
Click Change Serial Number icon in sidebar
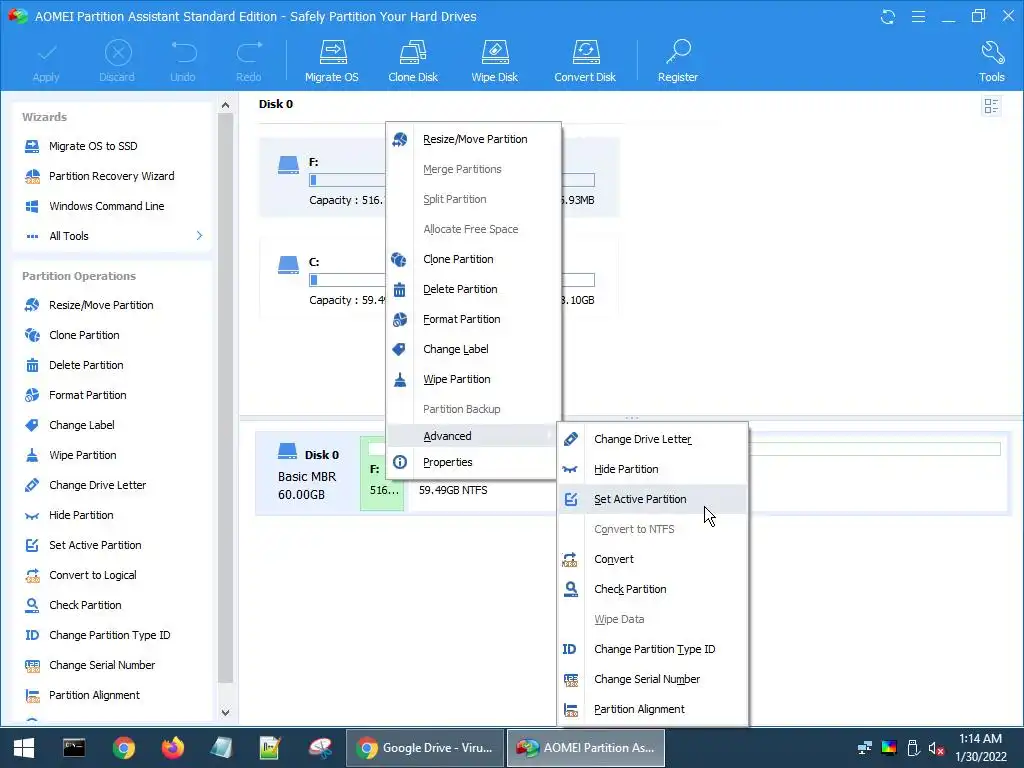tap(32, 665)
